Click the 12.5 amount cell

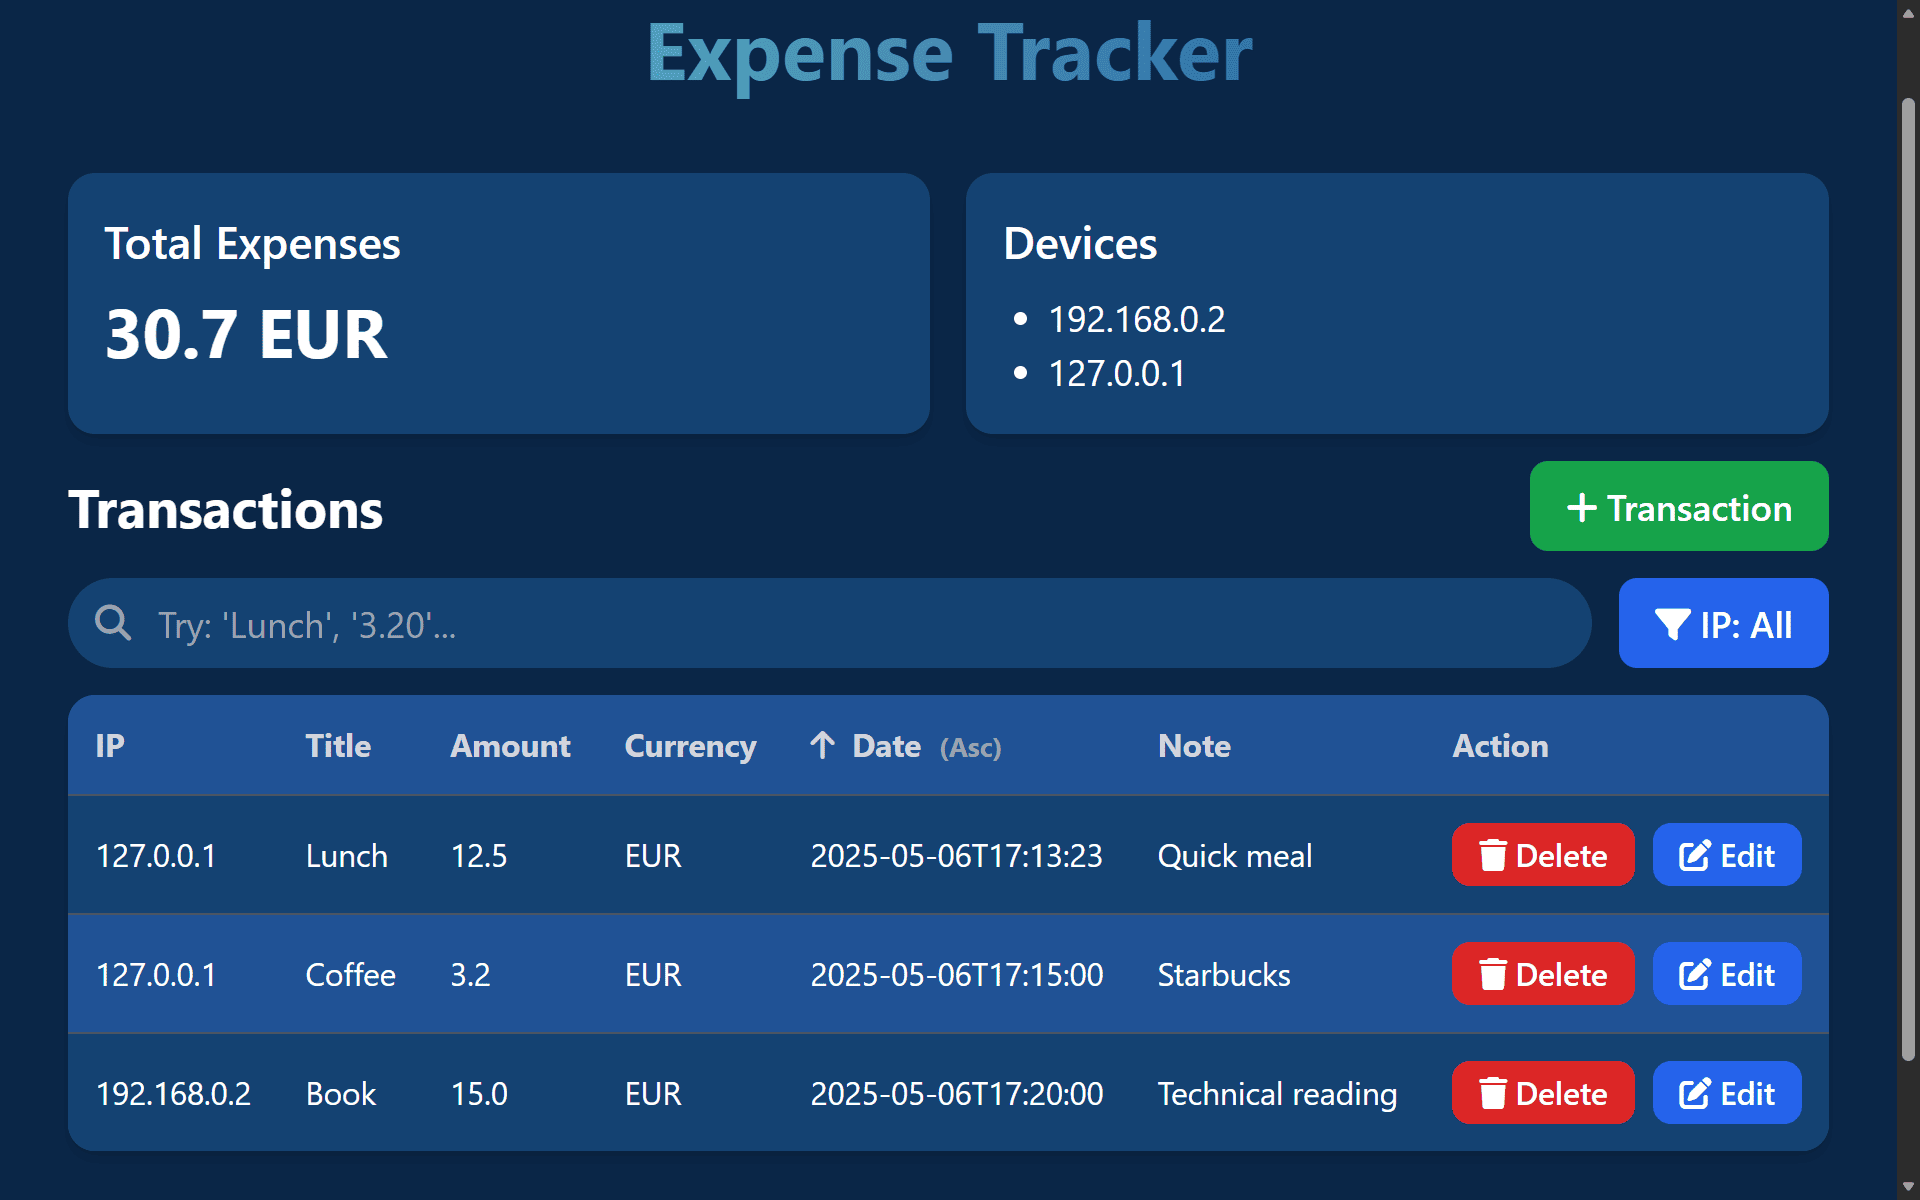[x=479, y=856]
